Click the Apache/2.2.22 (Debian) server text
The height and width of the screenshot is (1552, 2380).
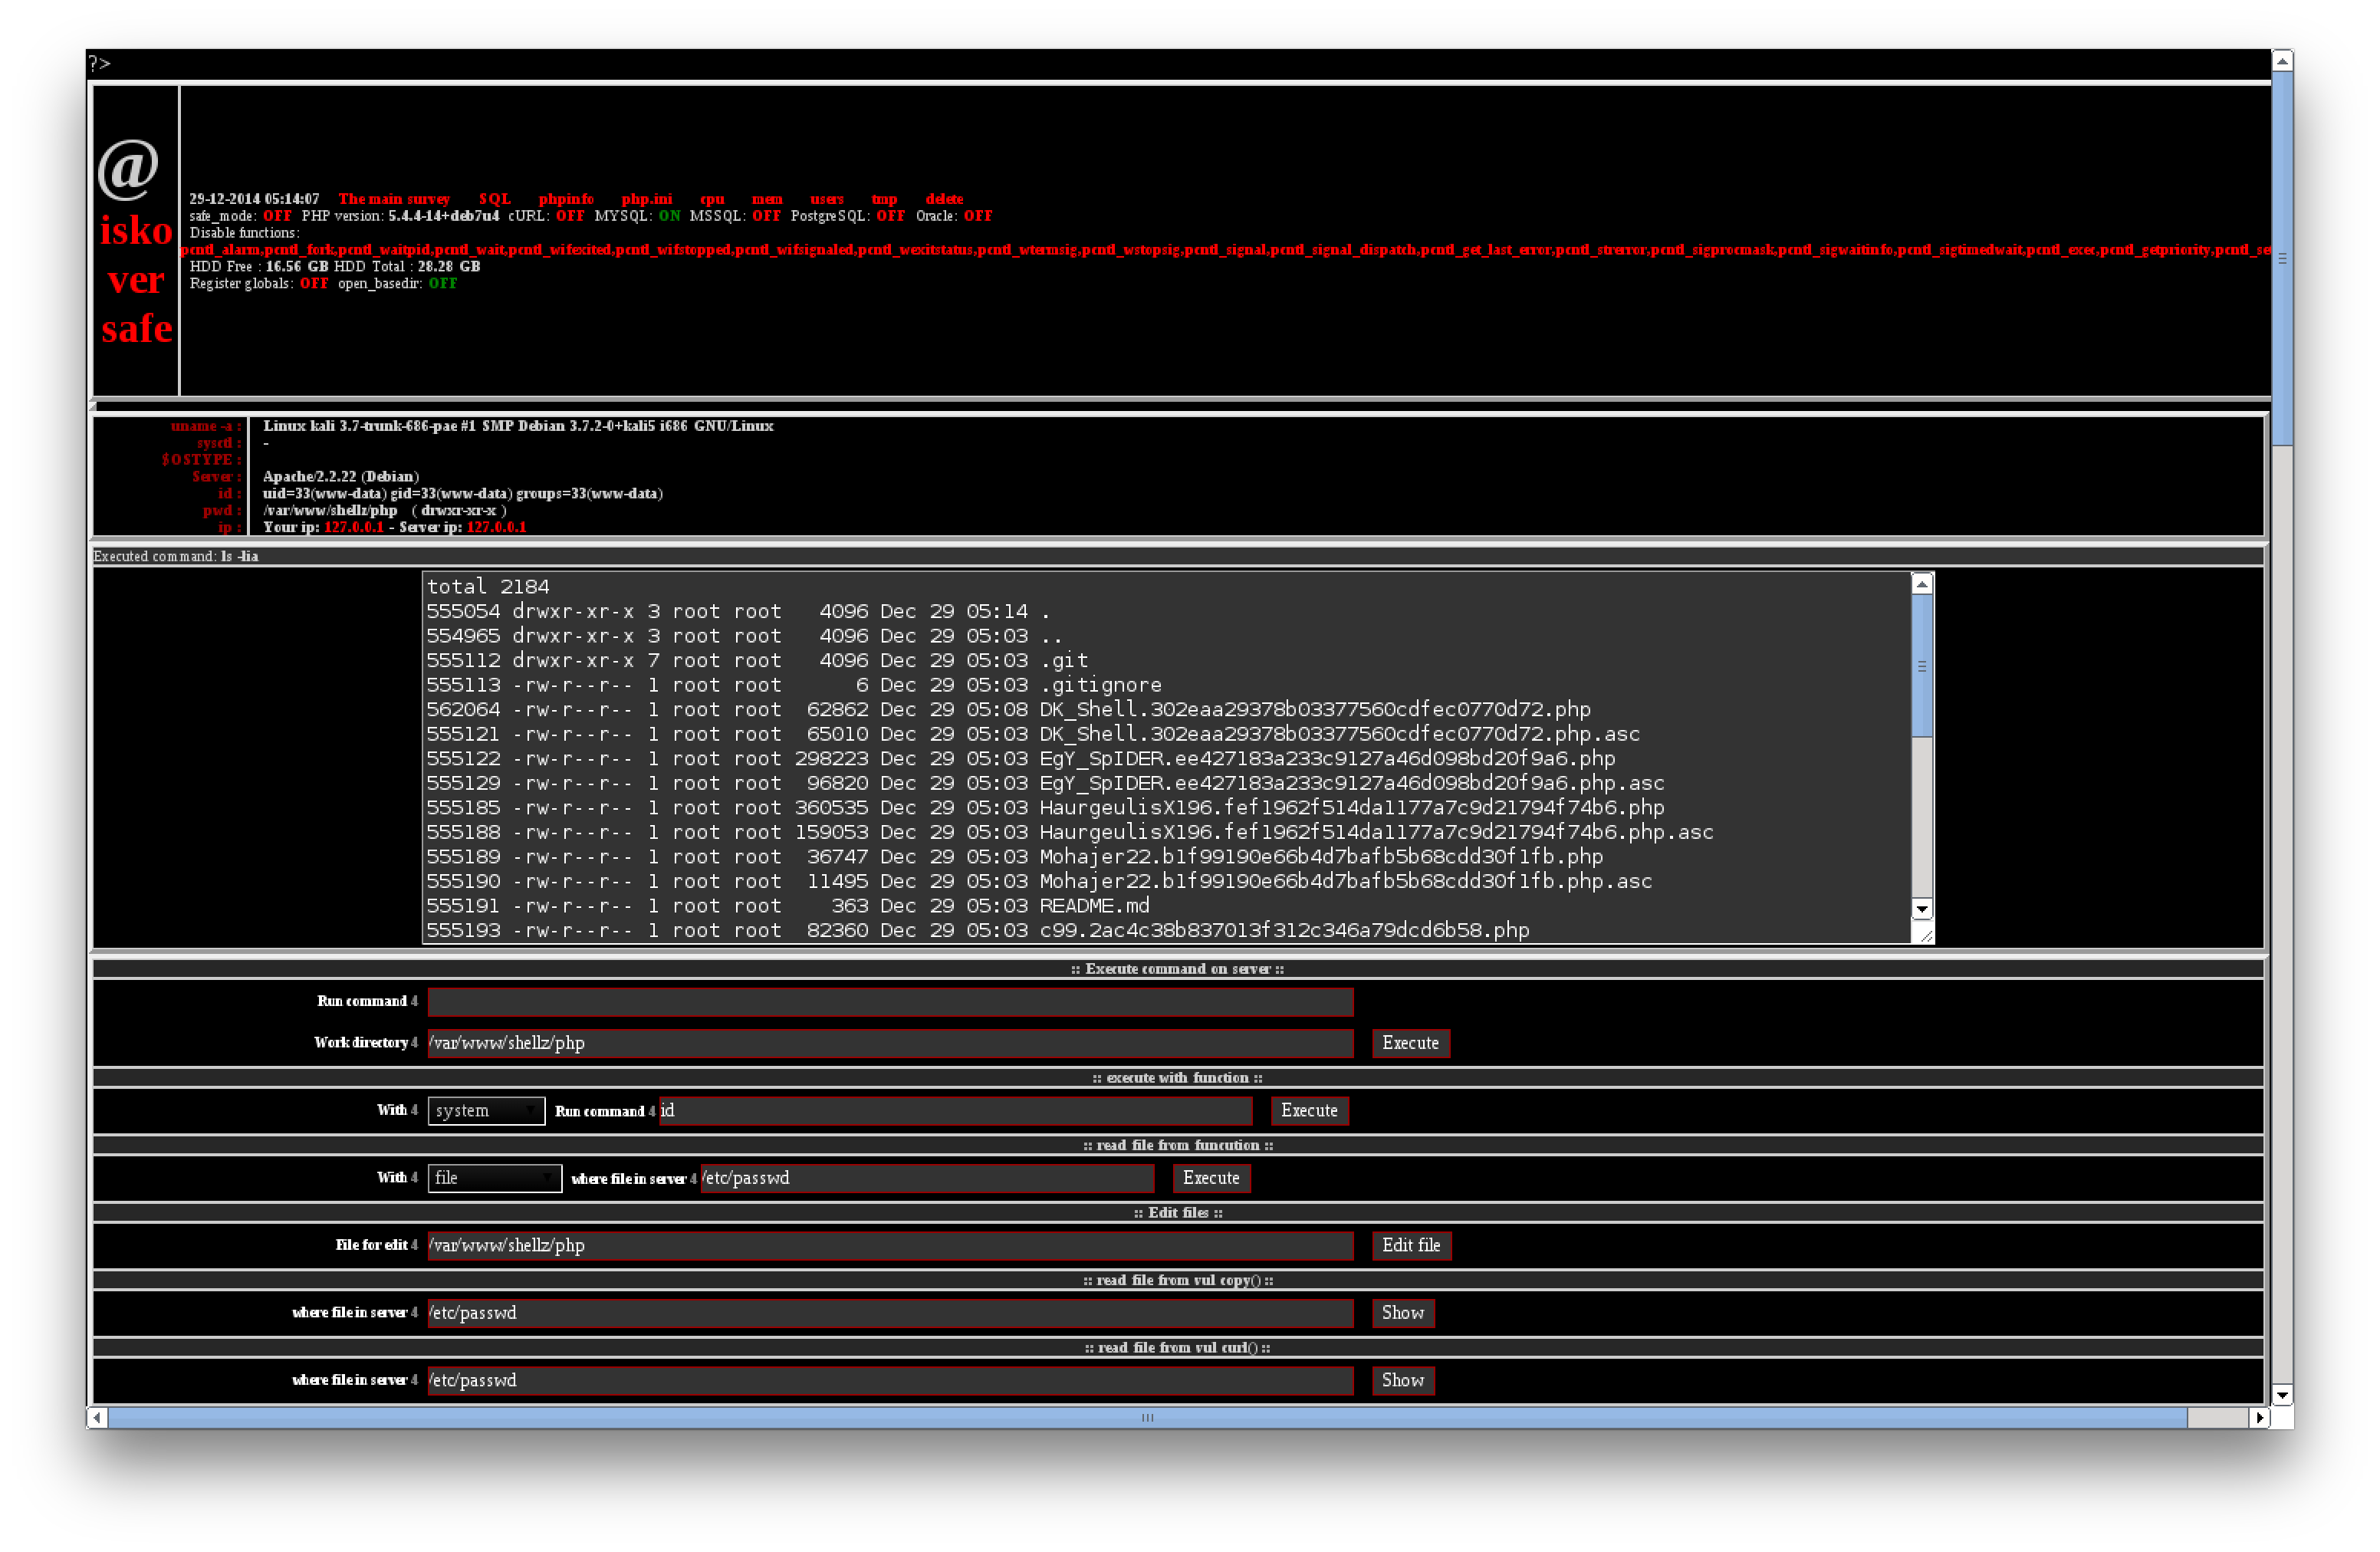tap(341, 476)
